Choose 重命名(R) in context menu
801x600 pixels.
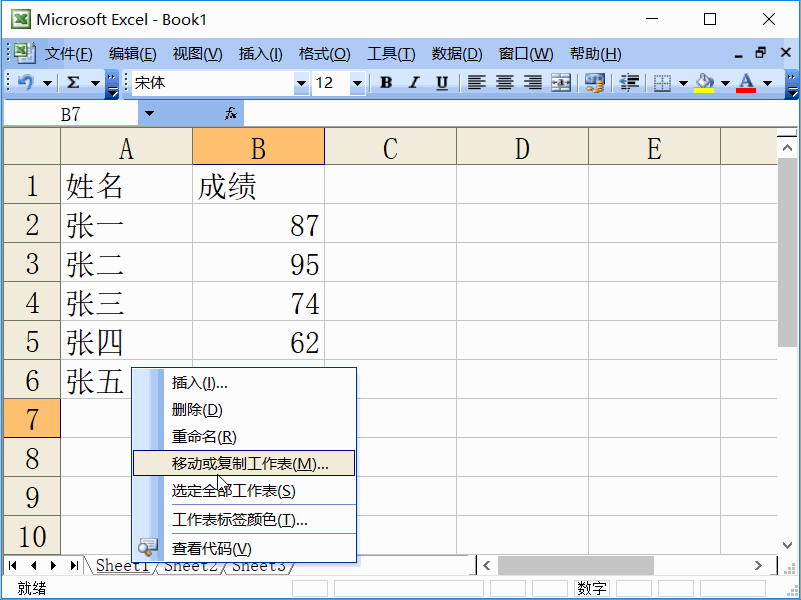pos(244,437)
